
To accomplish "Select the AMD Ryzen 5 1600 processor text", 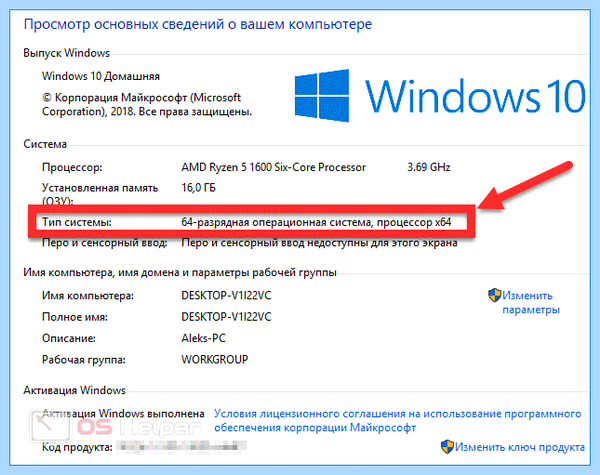I will point(273,167).
